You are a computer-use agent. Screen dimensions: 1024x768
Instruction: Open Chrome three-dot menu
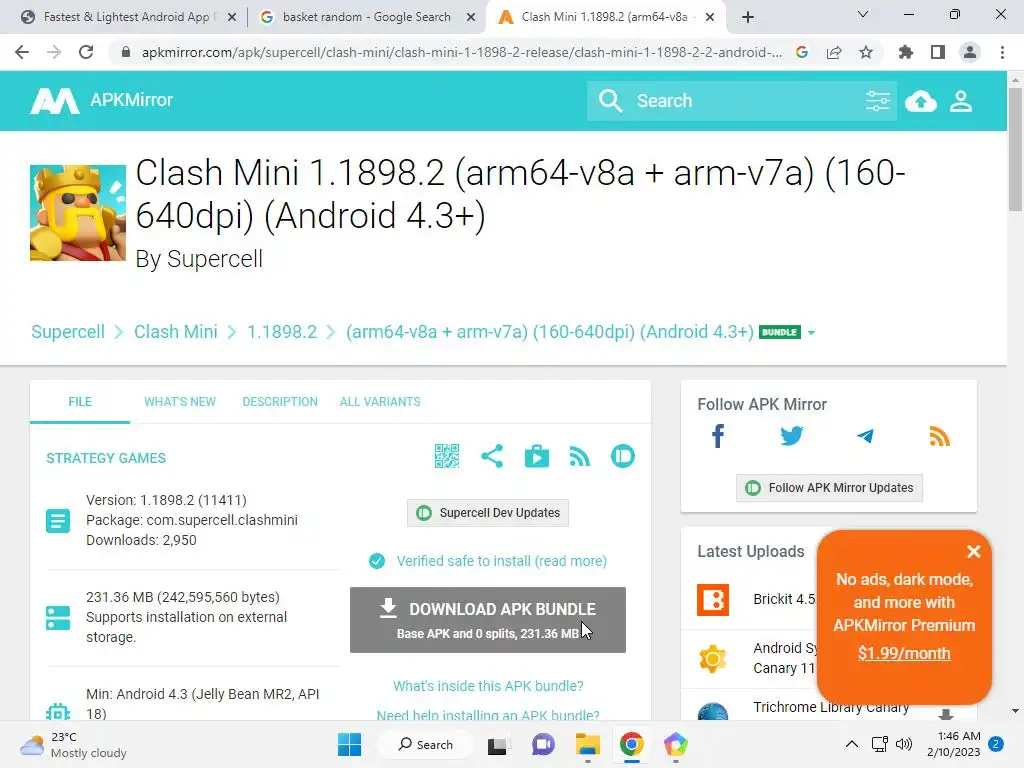coord(1002,52)
